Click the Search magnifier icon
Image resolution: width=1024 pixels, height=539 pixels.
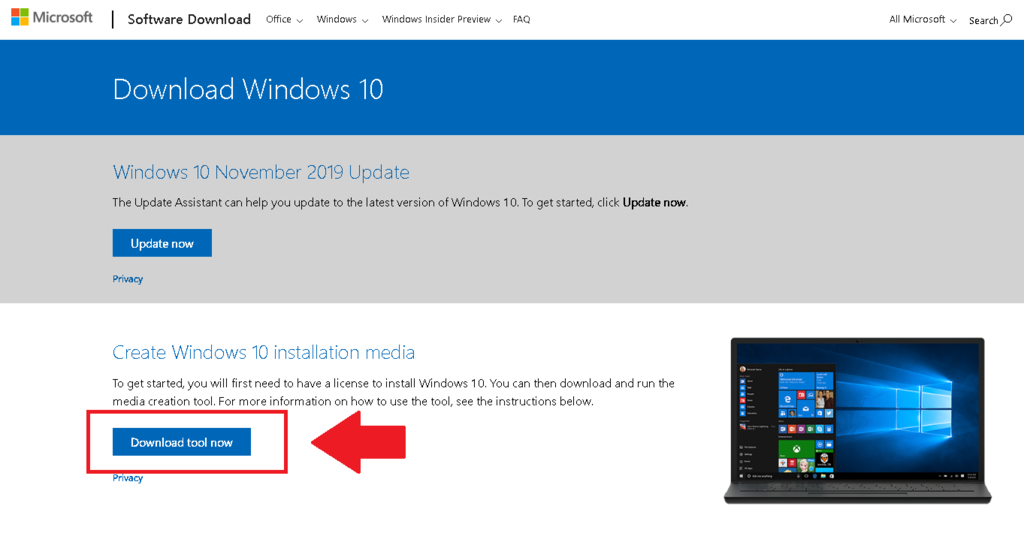pyautogui.click(x=1007, y=20)
